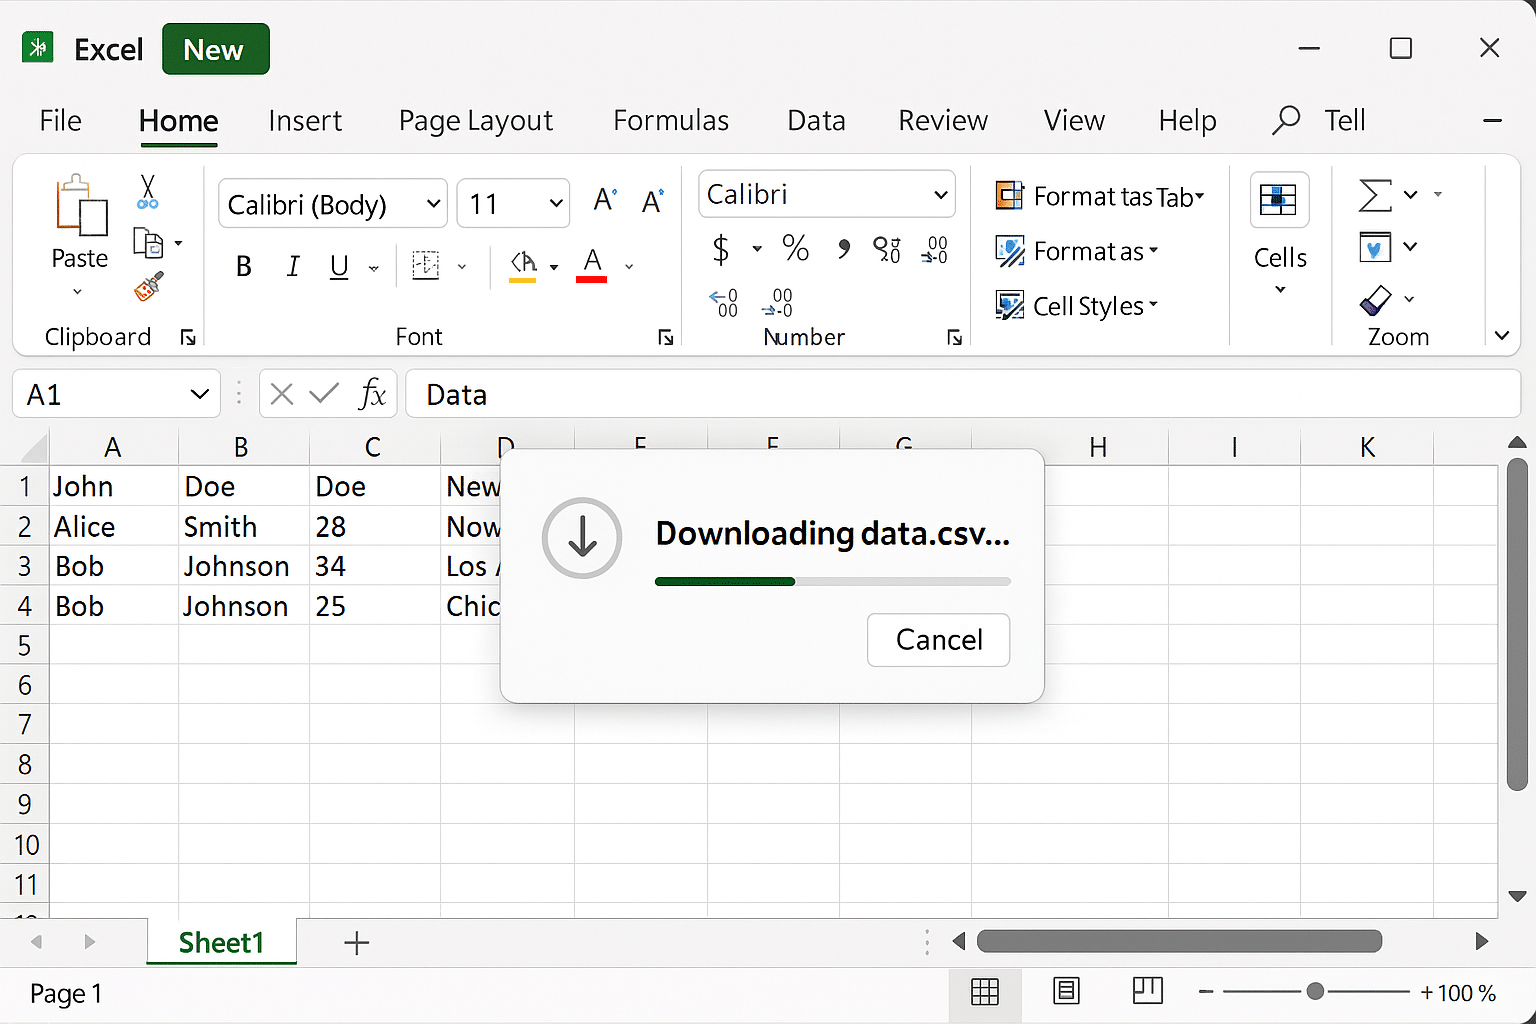The width and height of the screenshot is (1536, 1024).
Task: Click the zoom slider handle
Action: (x=1315, y=991)
